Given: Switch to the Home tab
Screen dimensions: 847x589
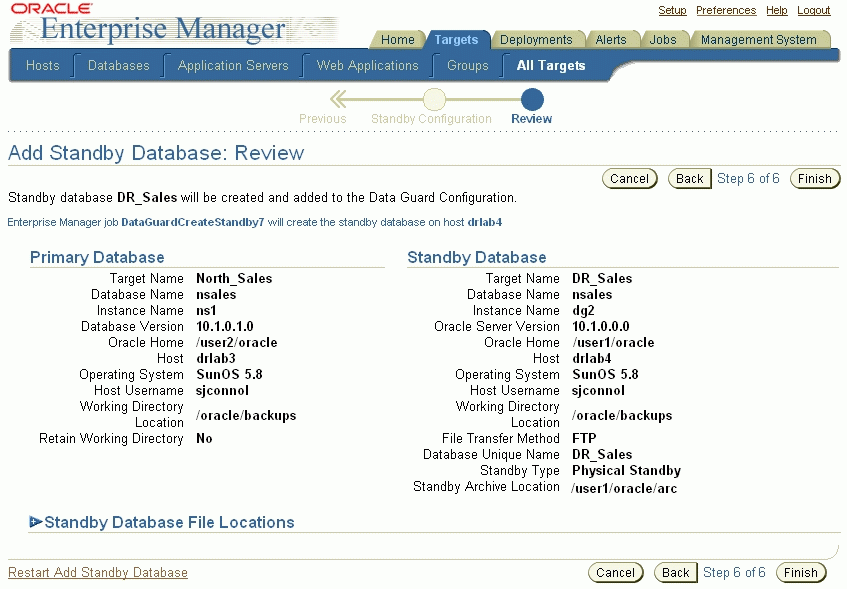Looking at the screenshot, I should 397,40.
